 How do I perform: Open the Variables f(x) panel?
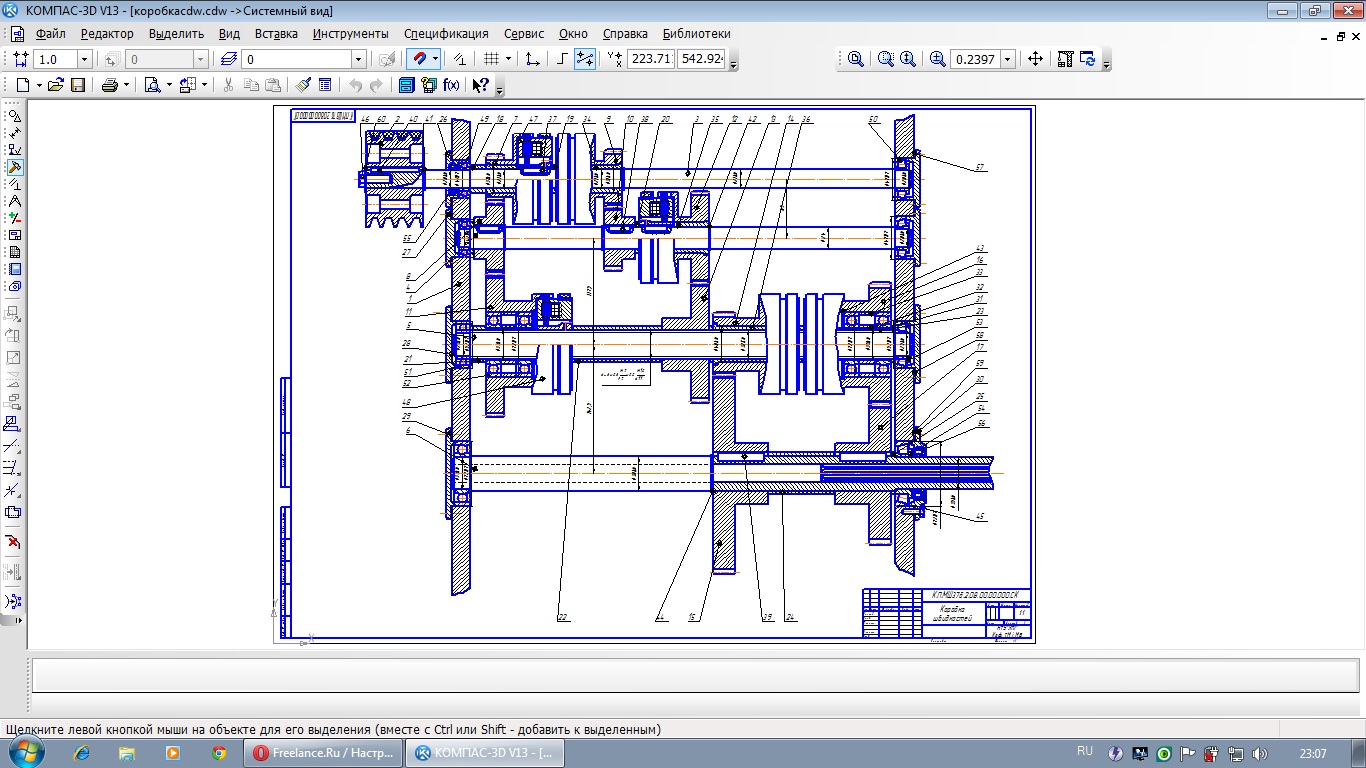[451, 85]
